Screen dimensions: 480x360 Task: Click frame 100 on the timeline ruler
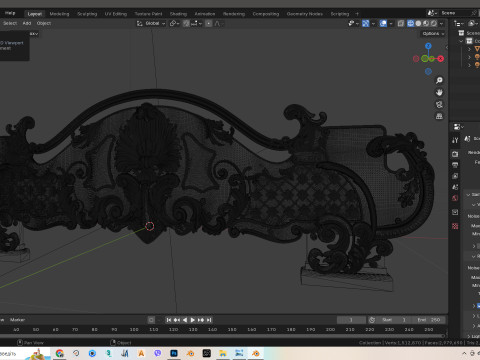point(134,329)
